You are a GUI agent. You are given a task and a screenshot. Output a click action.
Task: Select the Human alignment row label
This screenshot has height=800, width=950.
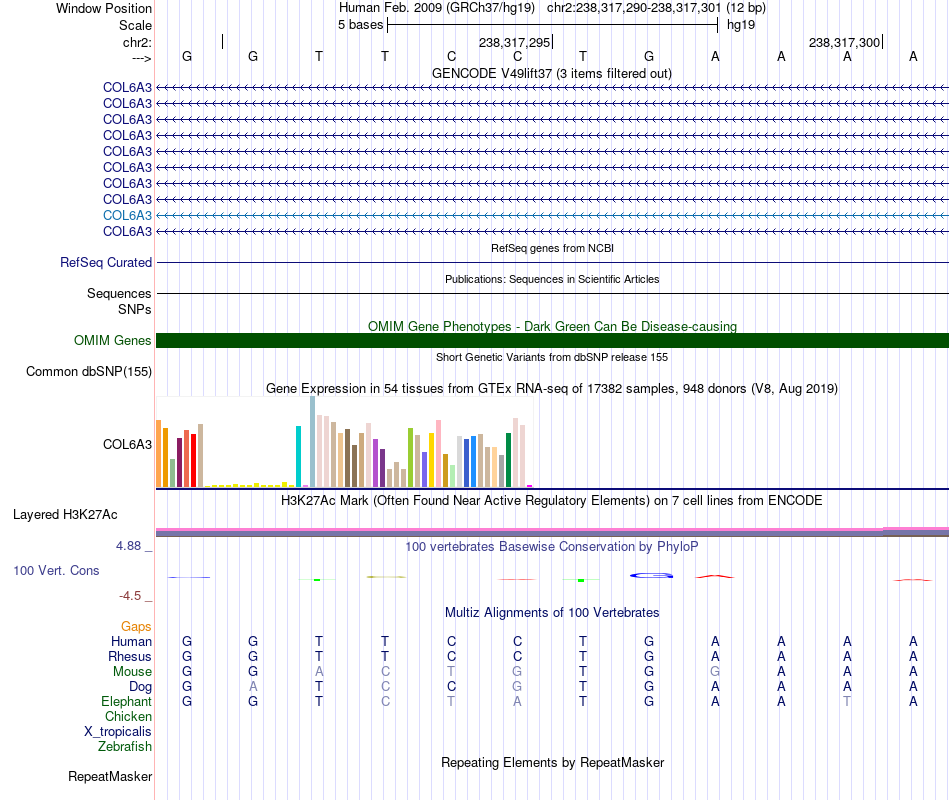pos(131,641)
